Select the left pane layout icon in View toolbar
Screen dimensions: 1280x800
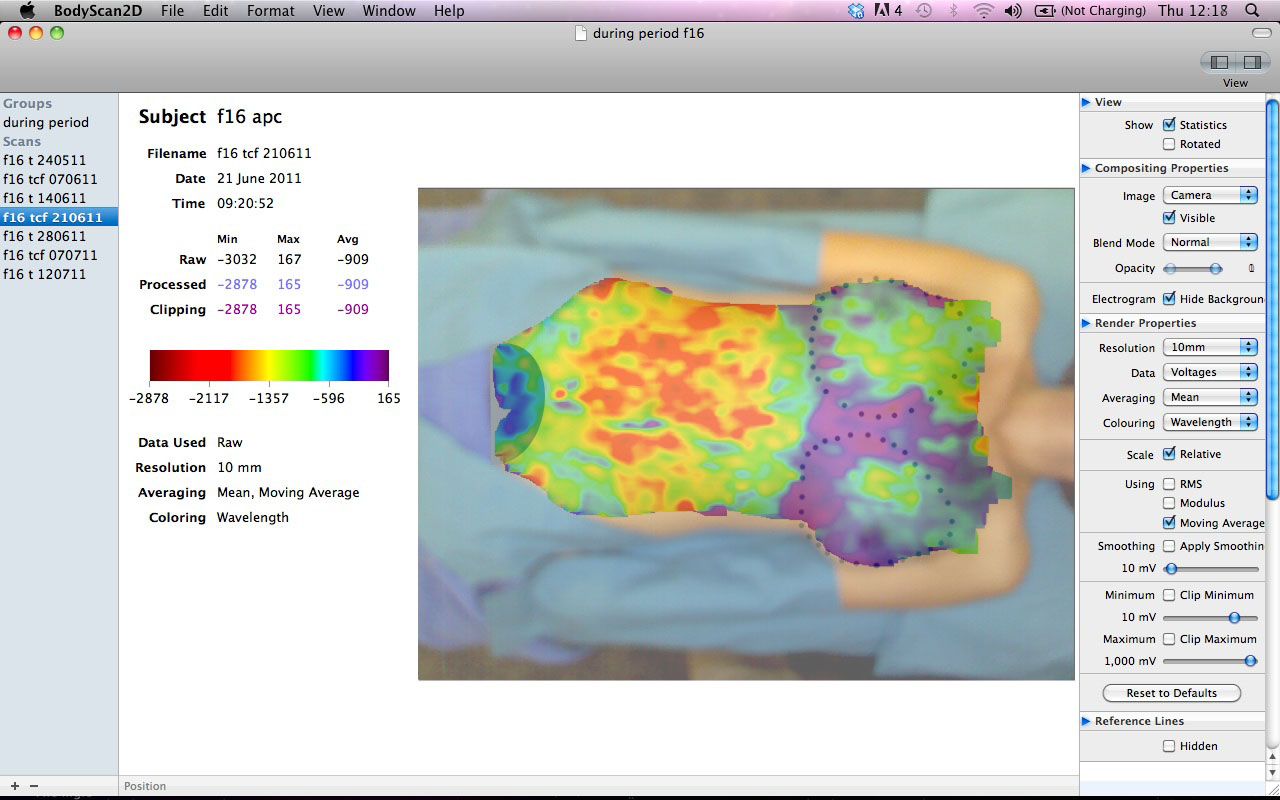(1219, 62)
